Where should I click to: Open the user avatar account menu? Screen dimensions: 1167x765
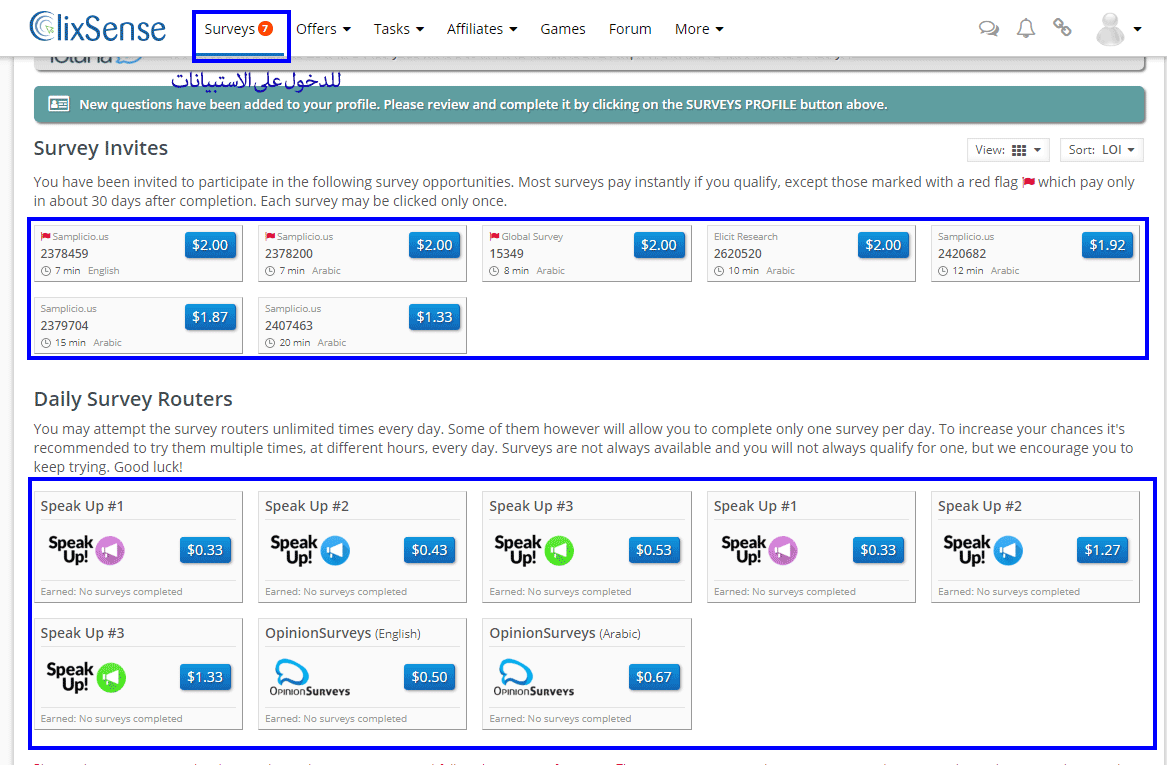click(1110, 29)
